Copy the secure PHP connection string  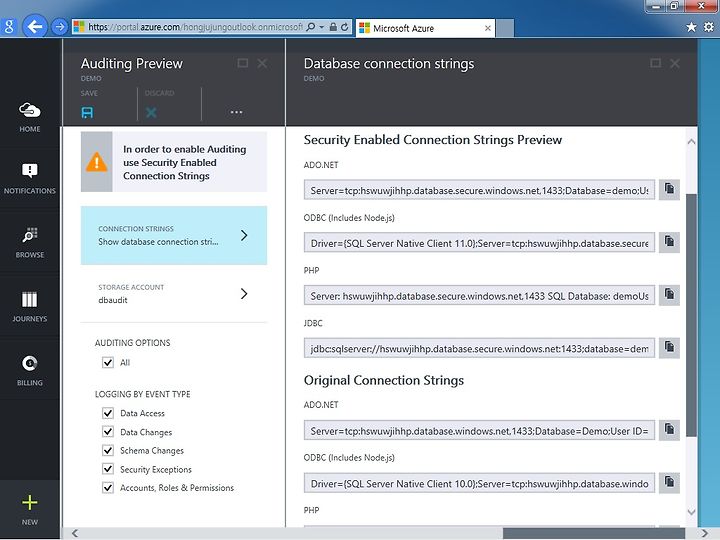pyautogui.click(x=669, y=295)
